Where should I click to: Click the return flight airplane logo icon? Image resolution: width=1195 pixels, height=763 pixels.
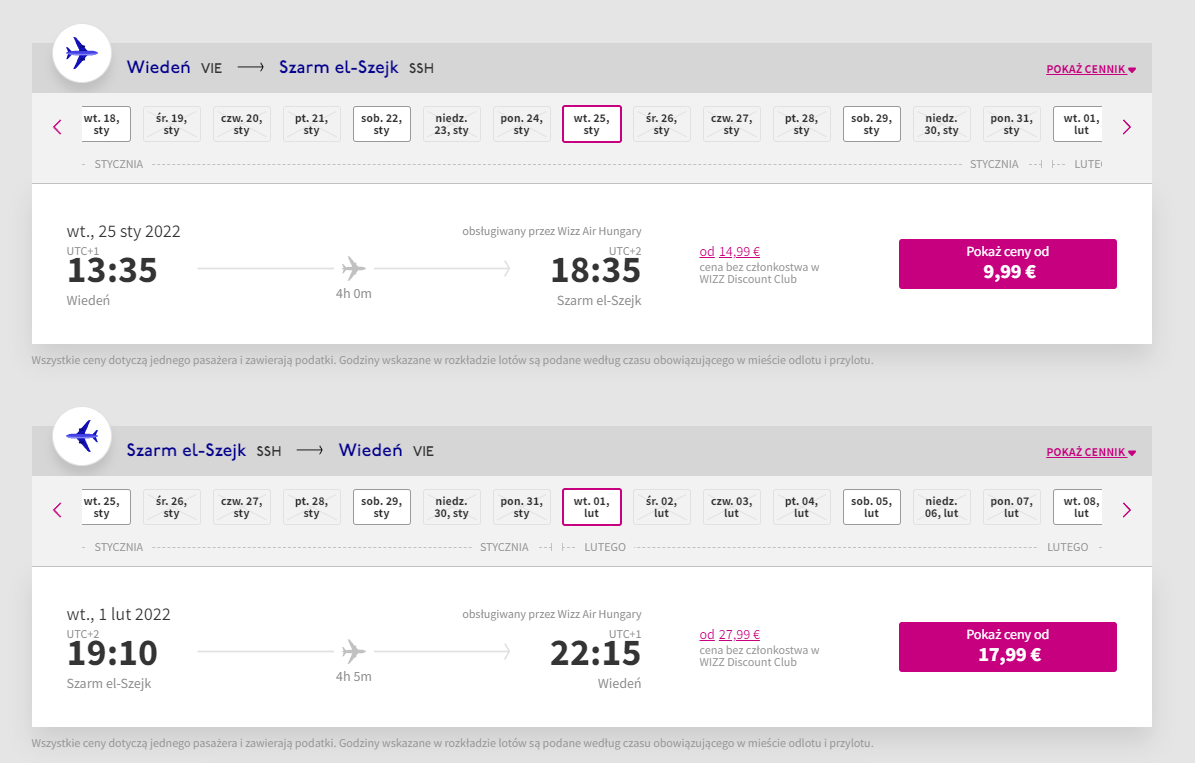tap(82, 437)
